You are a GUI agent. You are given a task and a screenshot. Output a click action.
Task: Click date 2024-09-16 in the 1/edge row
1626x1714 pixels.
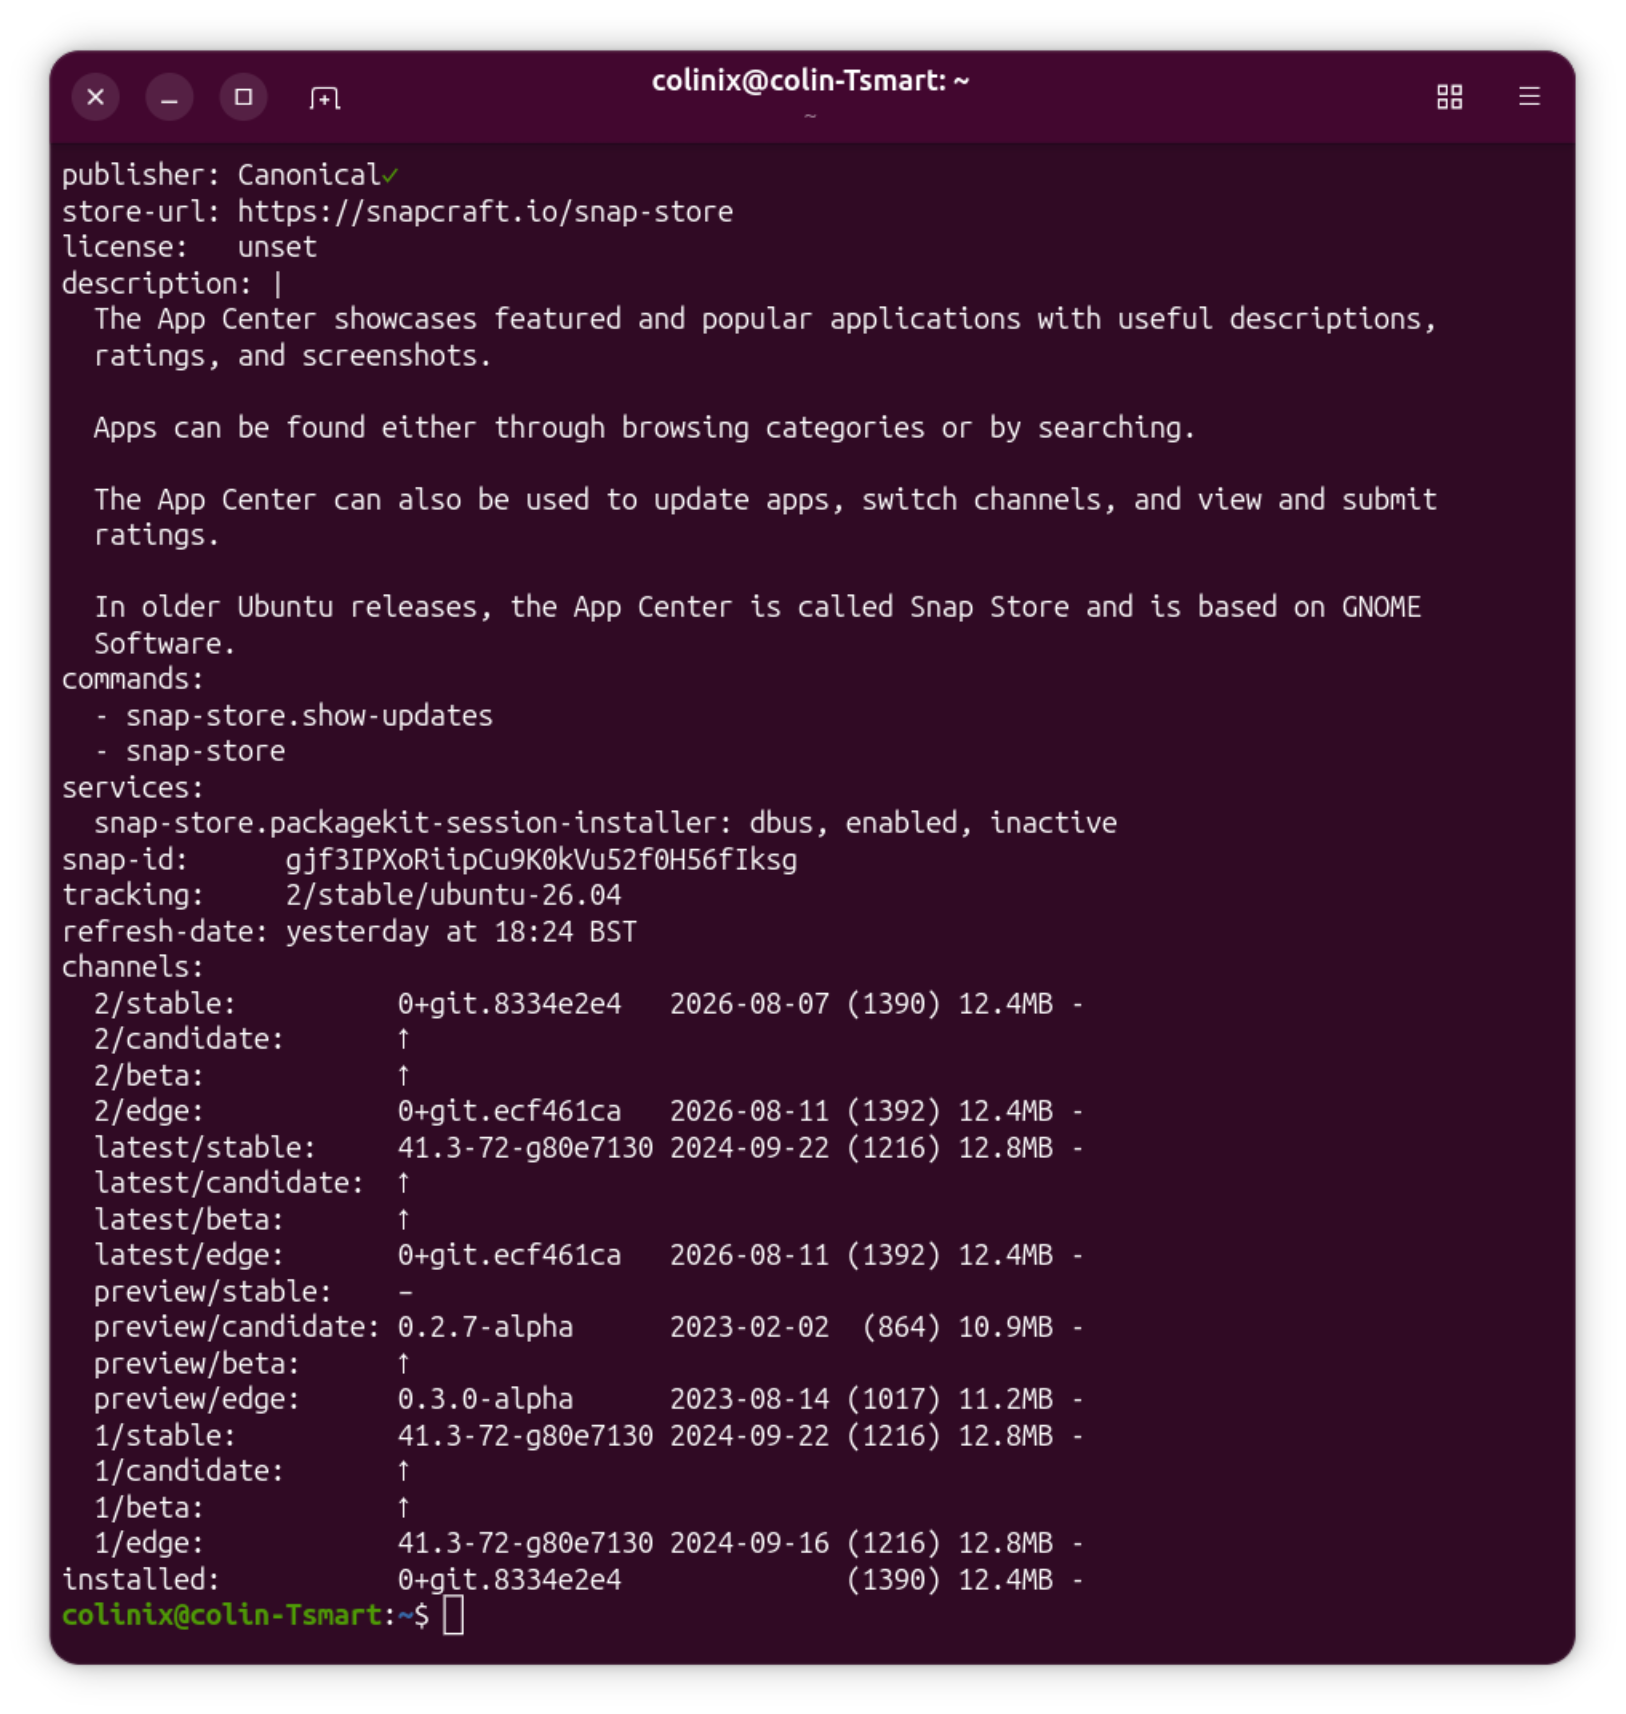click(x=749, y=1543)
